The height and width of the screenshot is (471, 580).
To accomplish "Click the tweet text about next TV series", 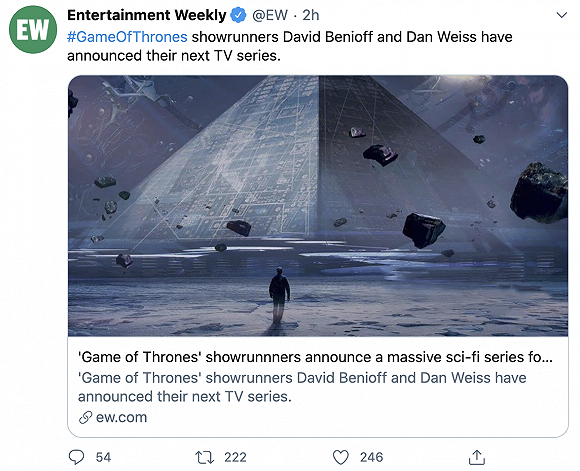I will coord(290,46).
